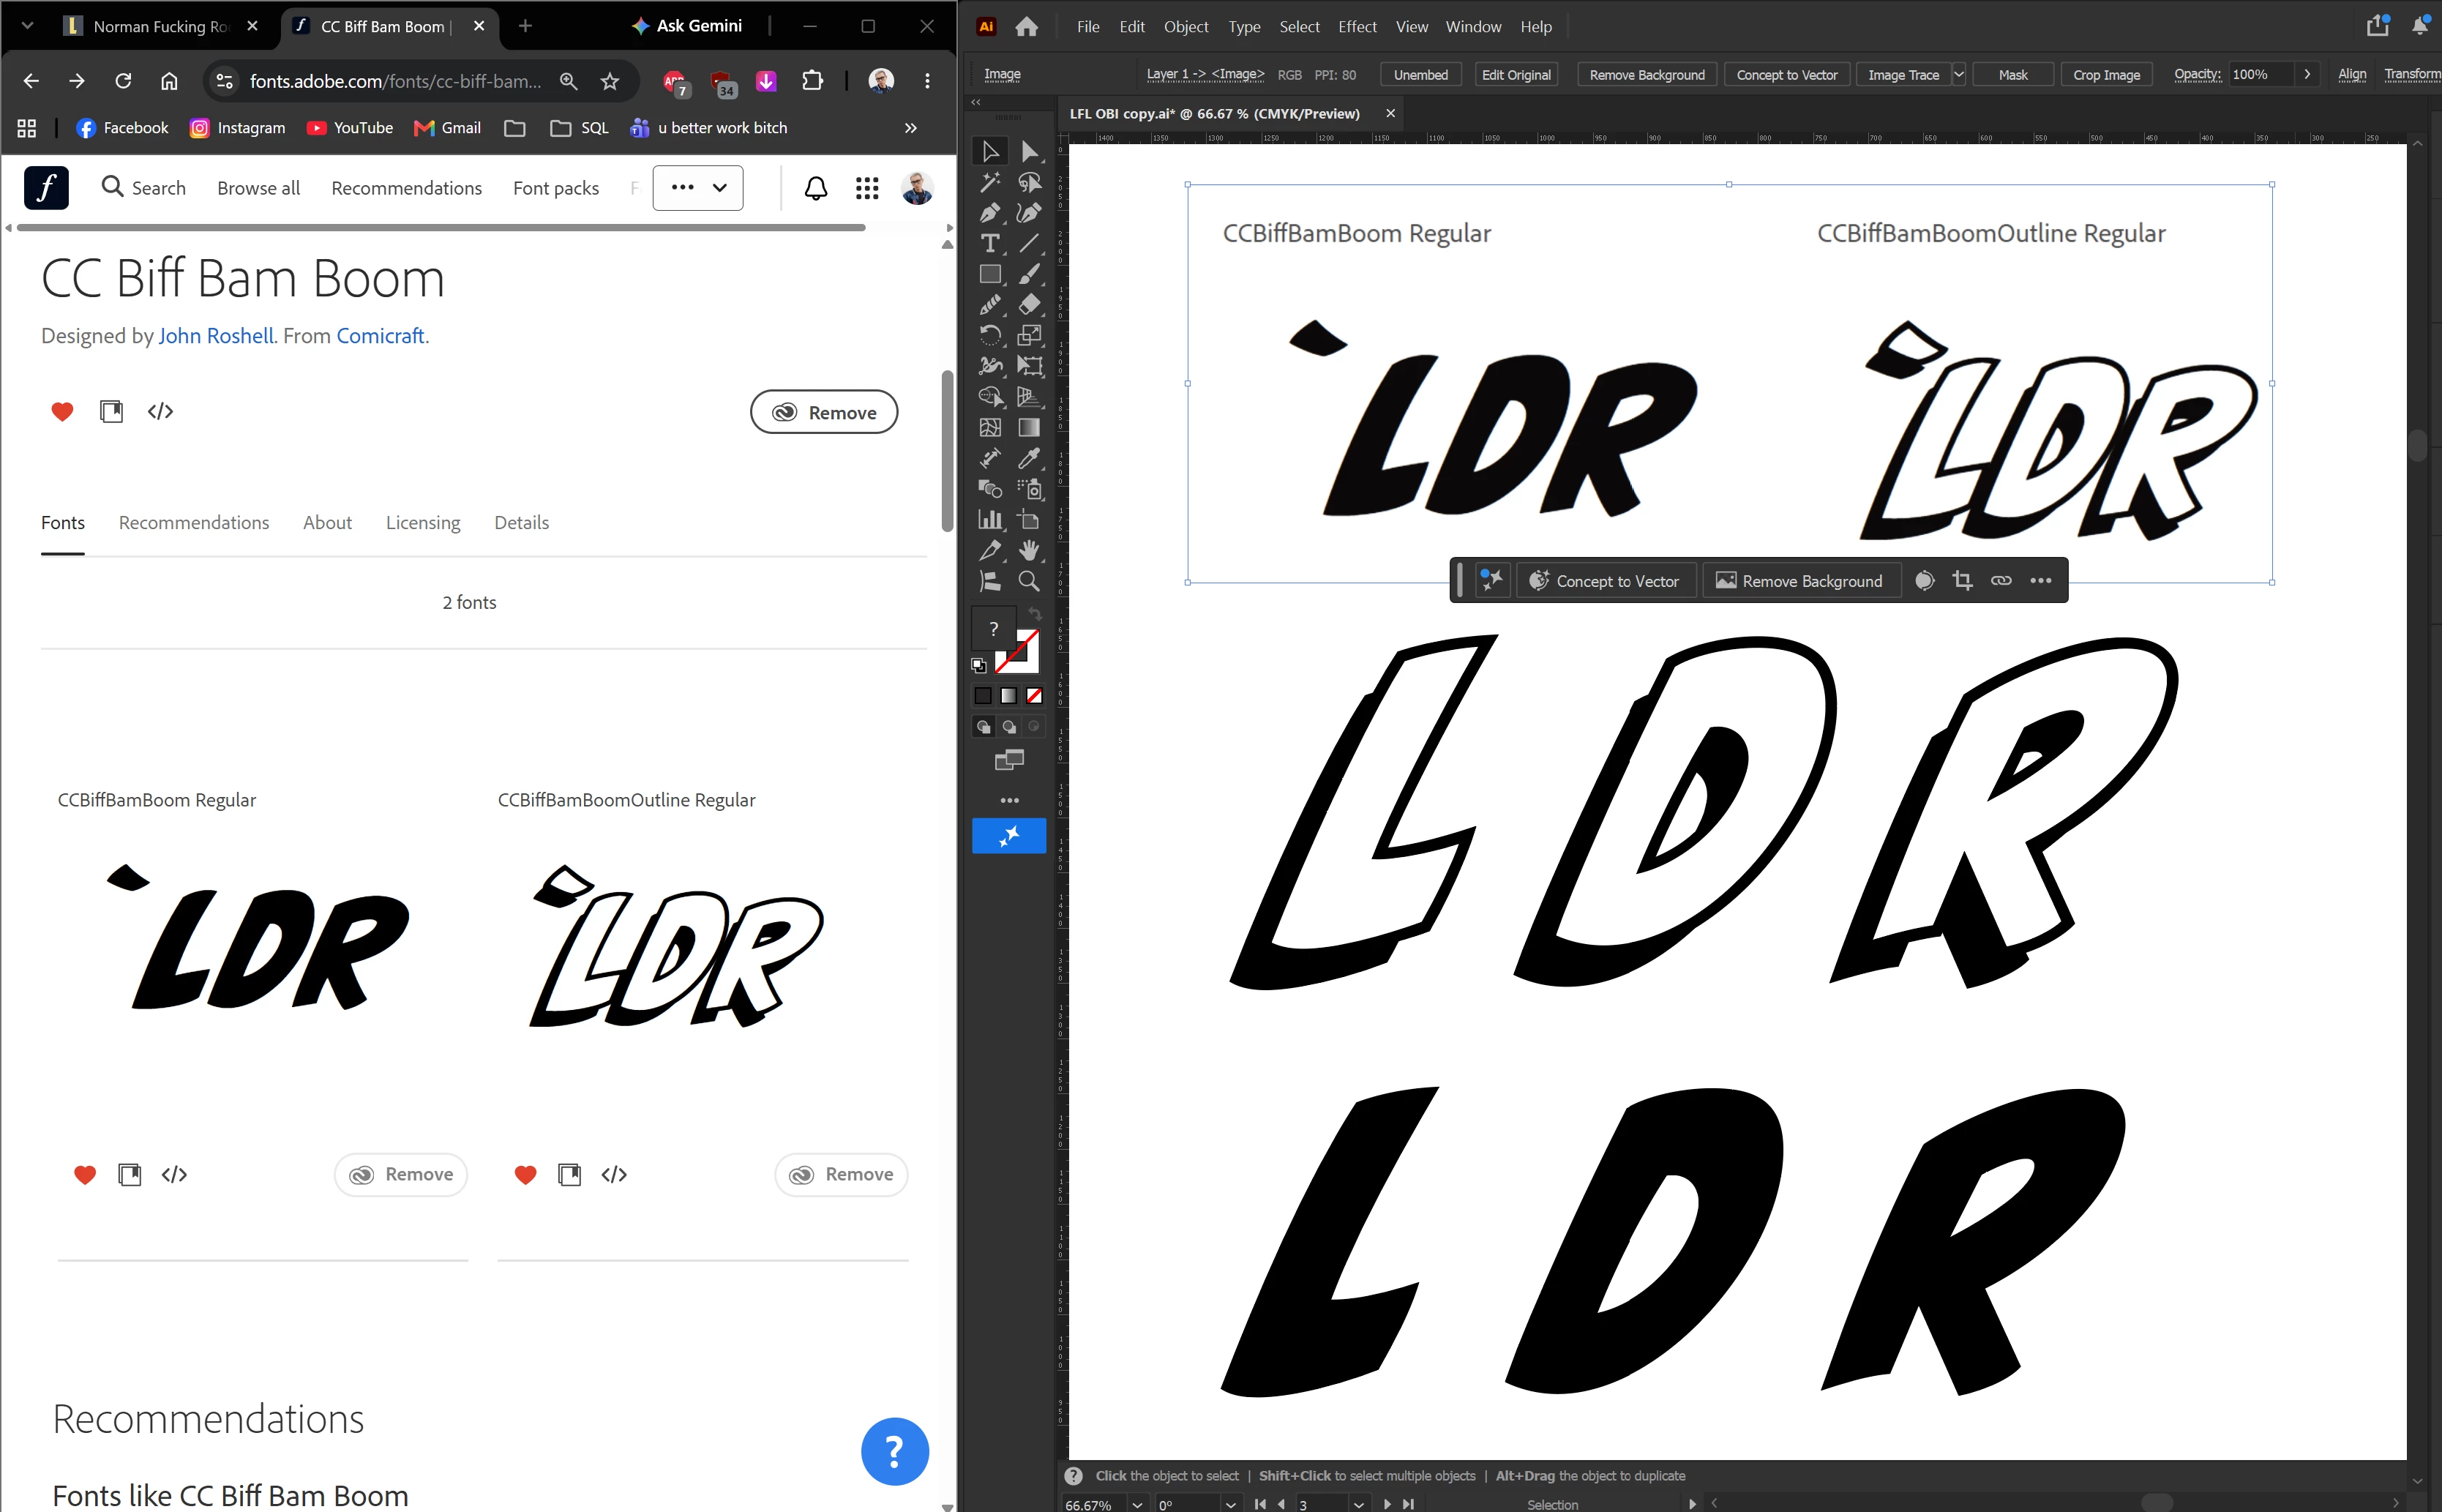Select the Column Graph tool
This screenshot has width=2442, height=1512.
pyautogui.click(x=990, y=520)
